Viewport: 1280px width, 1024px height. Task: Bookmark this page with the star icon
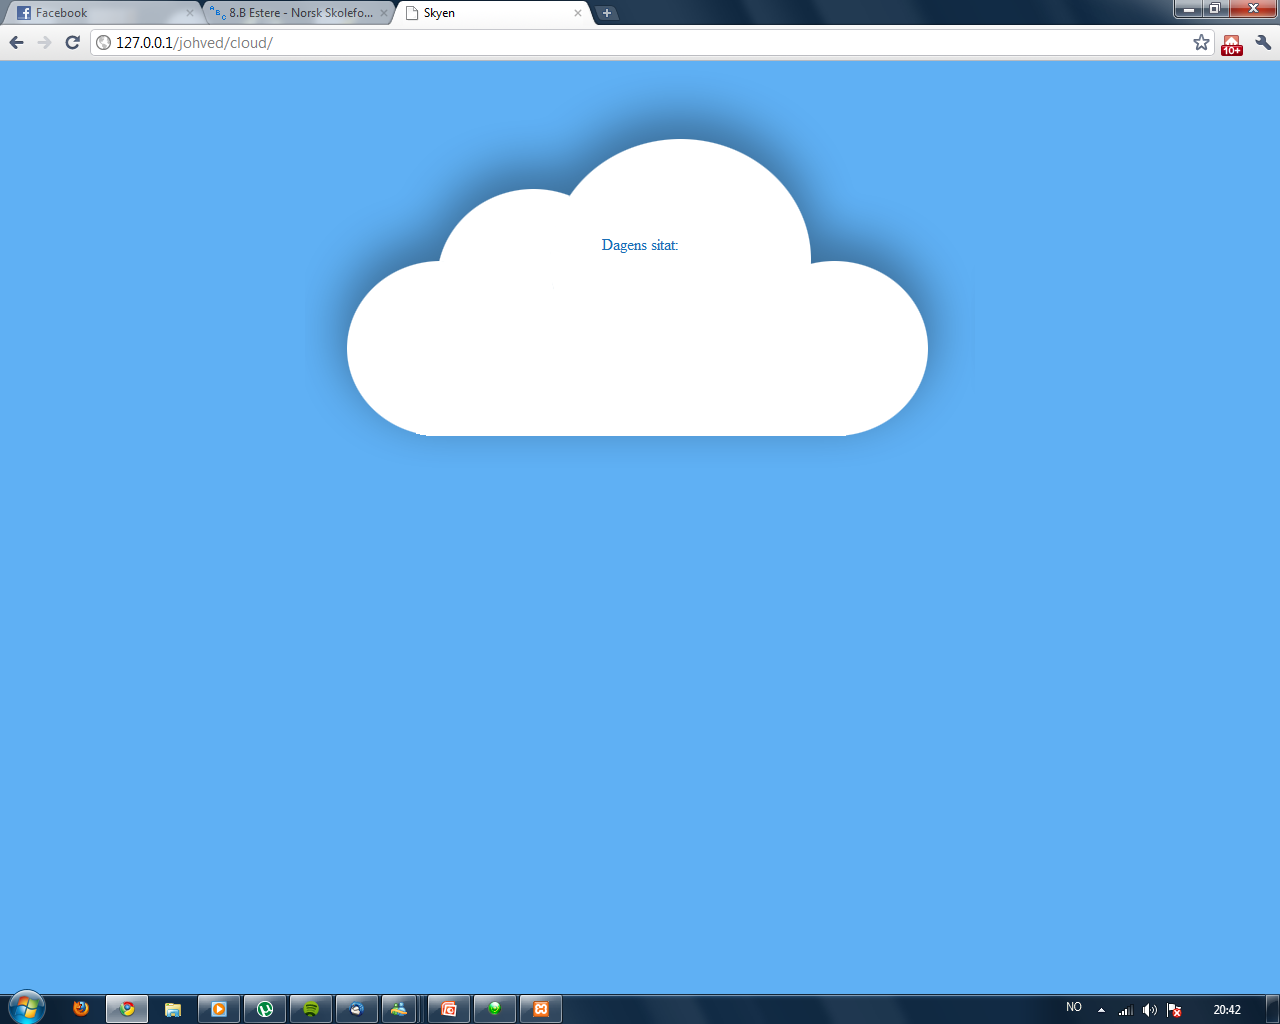[x=1201, y=42]
